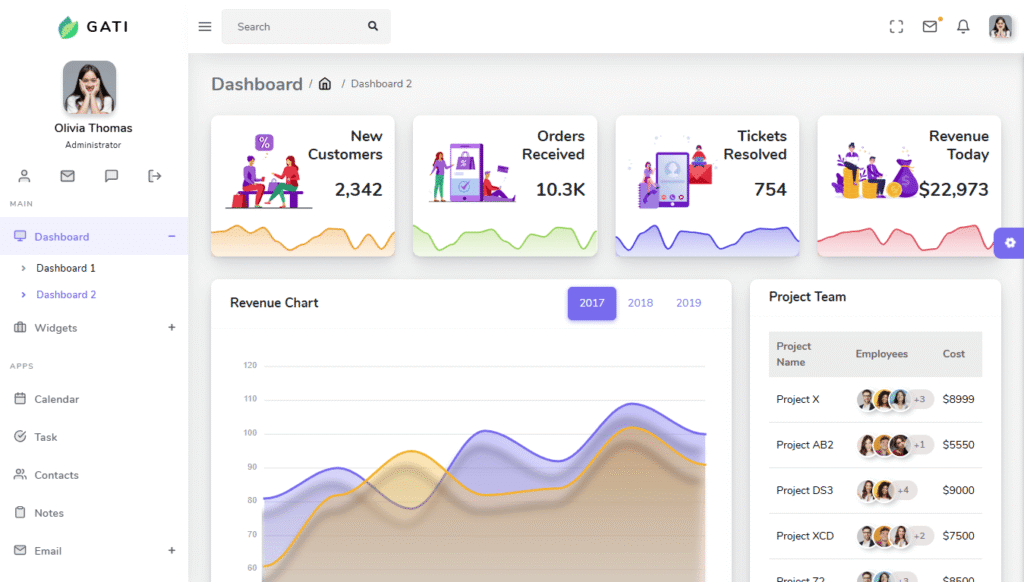
Task: Click the +4 employees badge for Project DS3
Action: coord(904,490)
